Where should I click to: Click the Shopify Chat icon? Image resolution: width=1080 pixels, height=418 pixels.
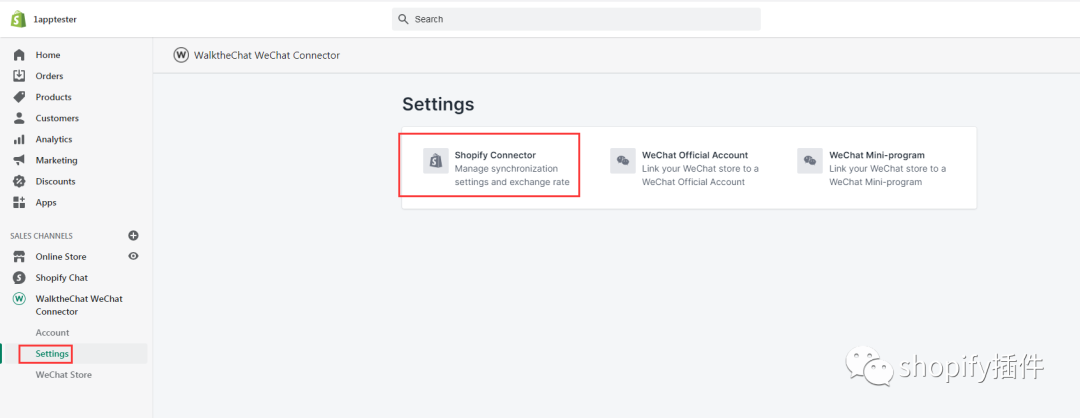click(19, 278)
